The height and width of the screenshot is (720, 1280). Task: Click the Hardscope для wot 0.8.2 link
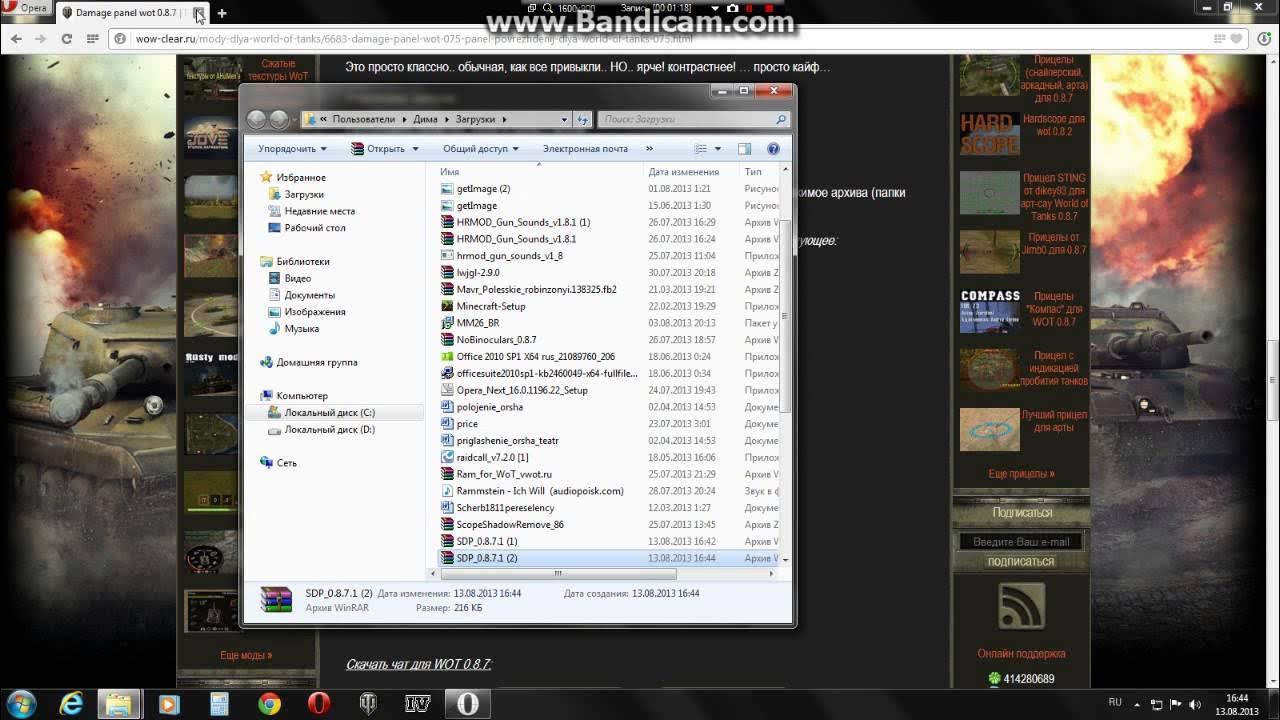(1053, 125)
